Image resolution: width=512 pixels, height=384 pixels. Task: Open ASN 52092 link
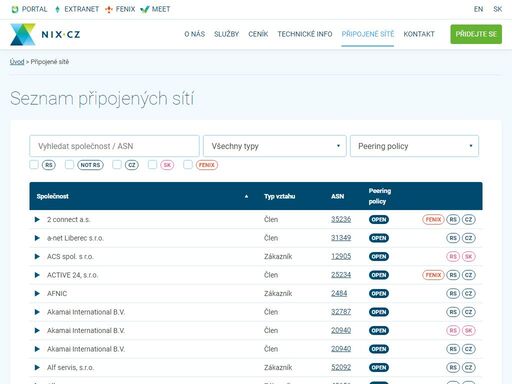coord(341,367)
